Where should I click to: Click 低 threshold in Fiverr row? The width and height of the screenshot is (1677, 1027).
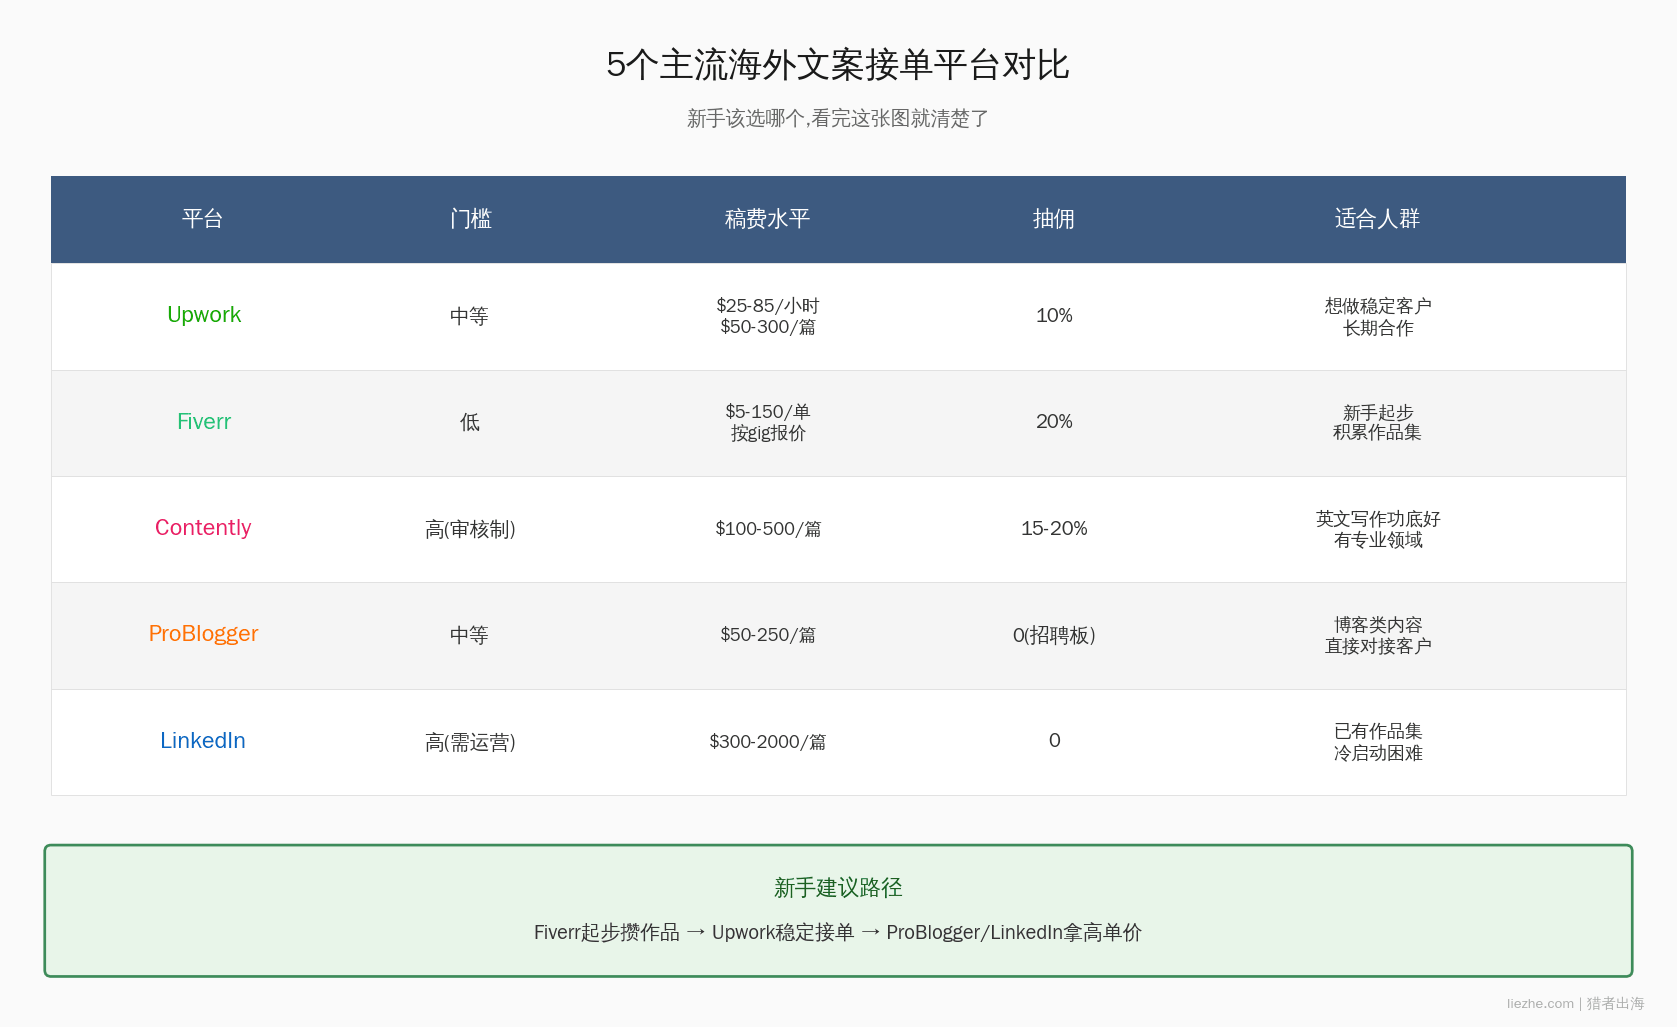click(x=470, y=422)
